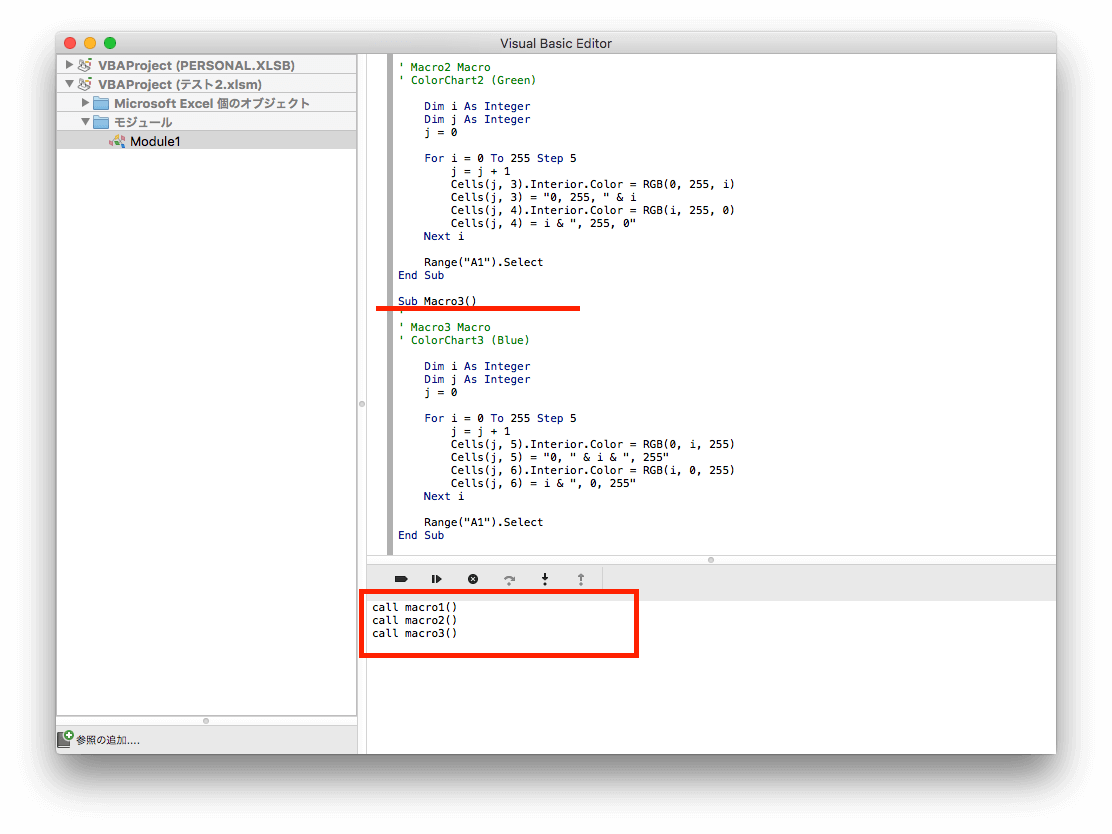
Task: Minimize the window with the yellow button
Action: click(90, 43)
